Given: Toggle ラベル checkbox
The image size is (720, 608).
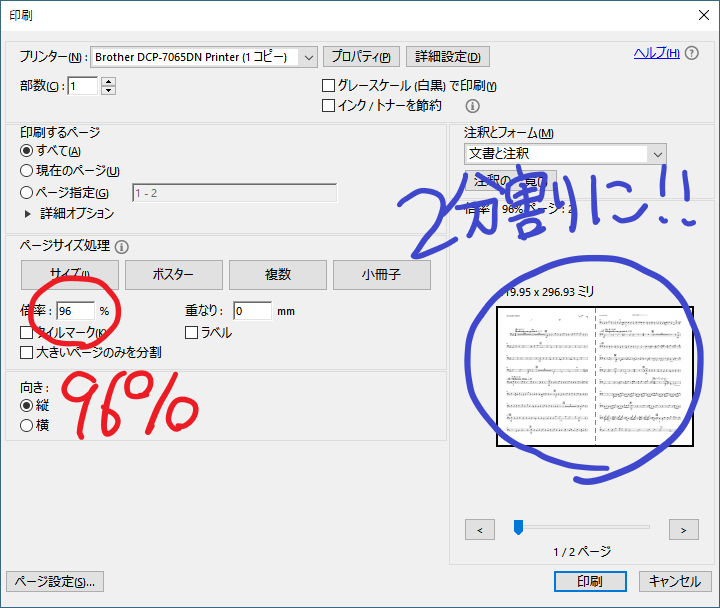Looking at the screenshot, I should pos(191,332).
